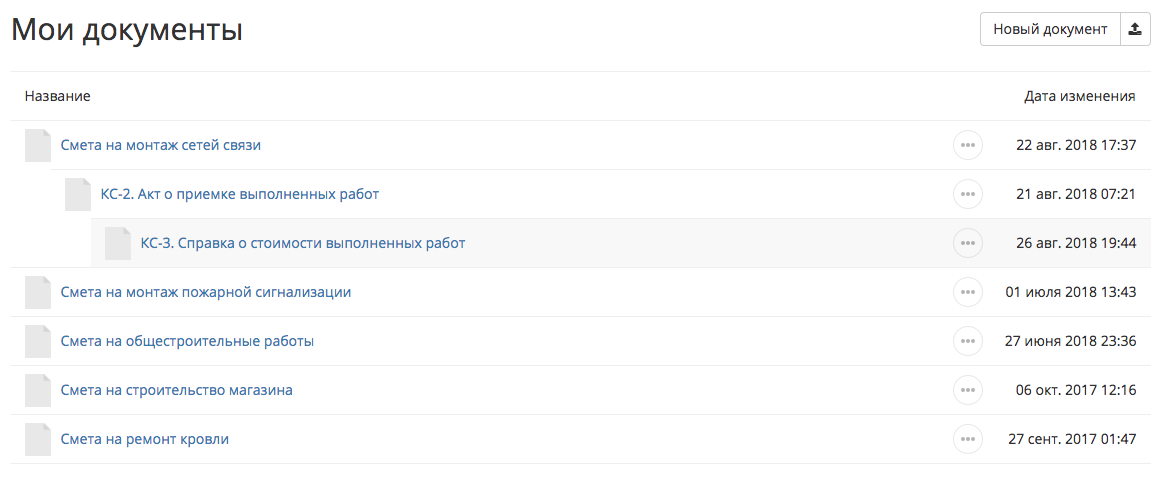
Task: Click ellipsis for Смета на общестроительные работы
Action: point(967,341)
